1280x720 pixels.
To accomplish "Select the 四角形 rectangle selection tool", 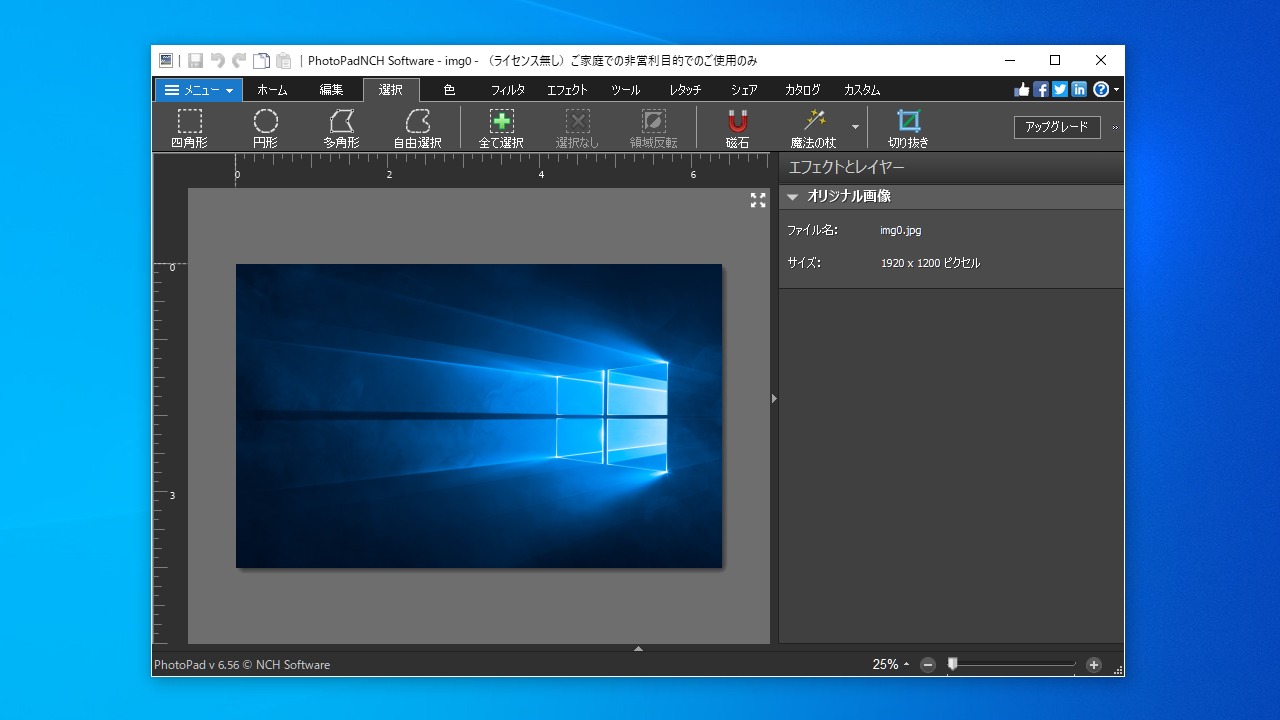I will pyautogui.click(x=189, y=128).
